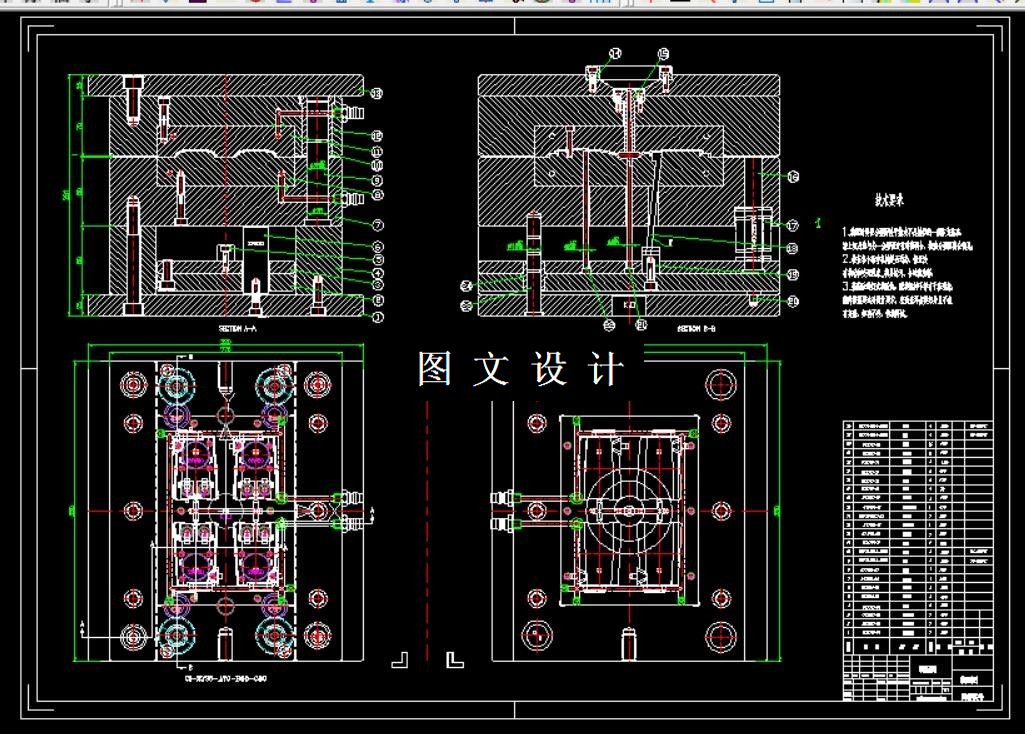Select part balloon number 17
Screen dimensions: 1025x734
click(x=792, y=225)
